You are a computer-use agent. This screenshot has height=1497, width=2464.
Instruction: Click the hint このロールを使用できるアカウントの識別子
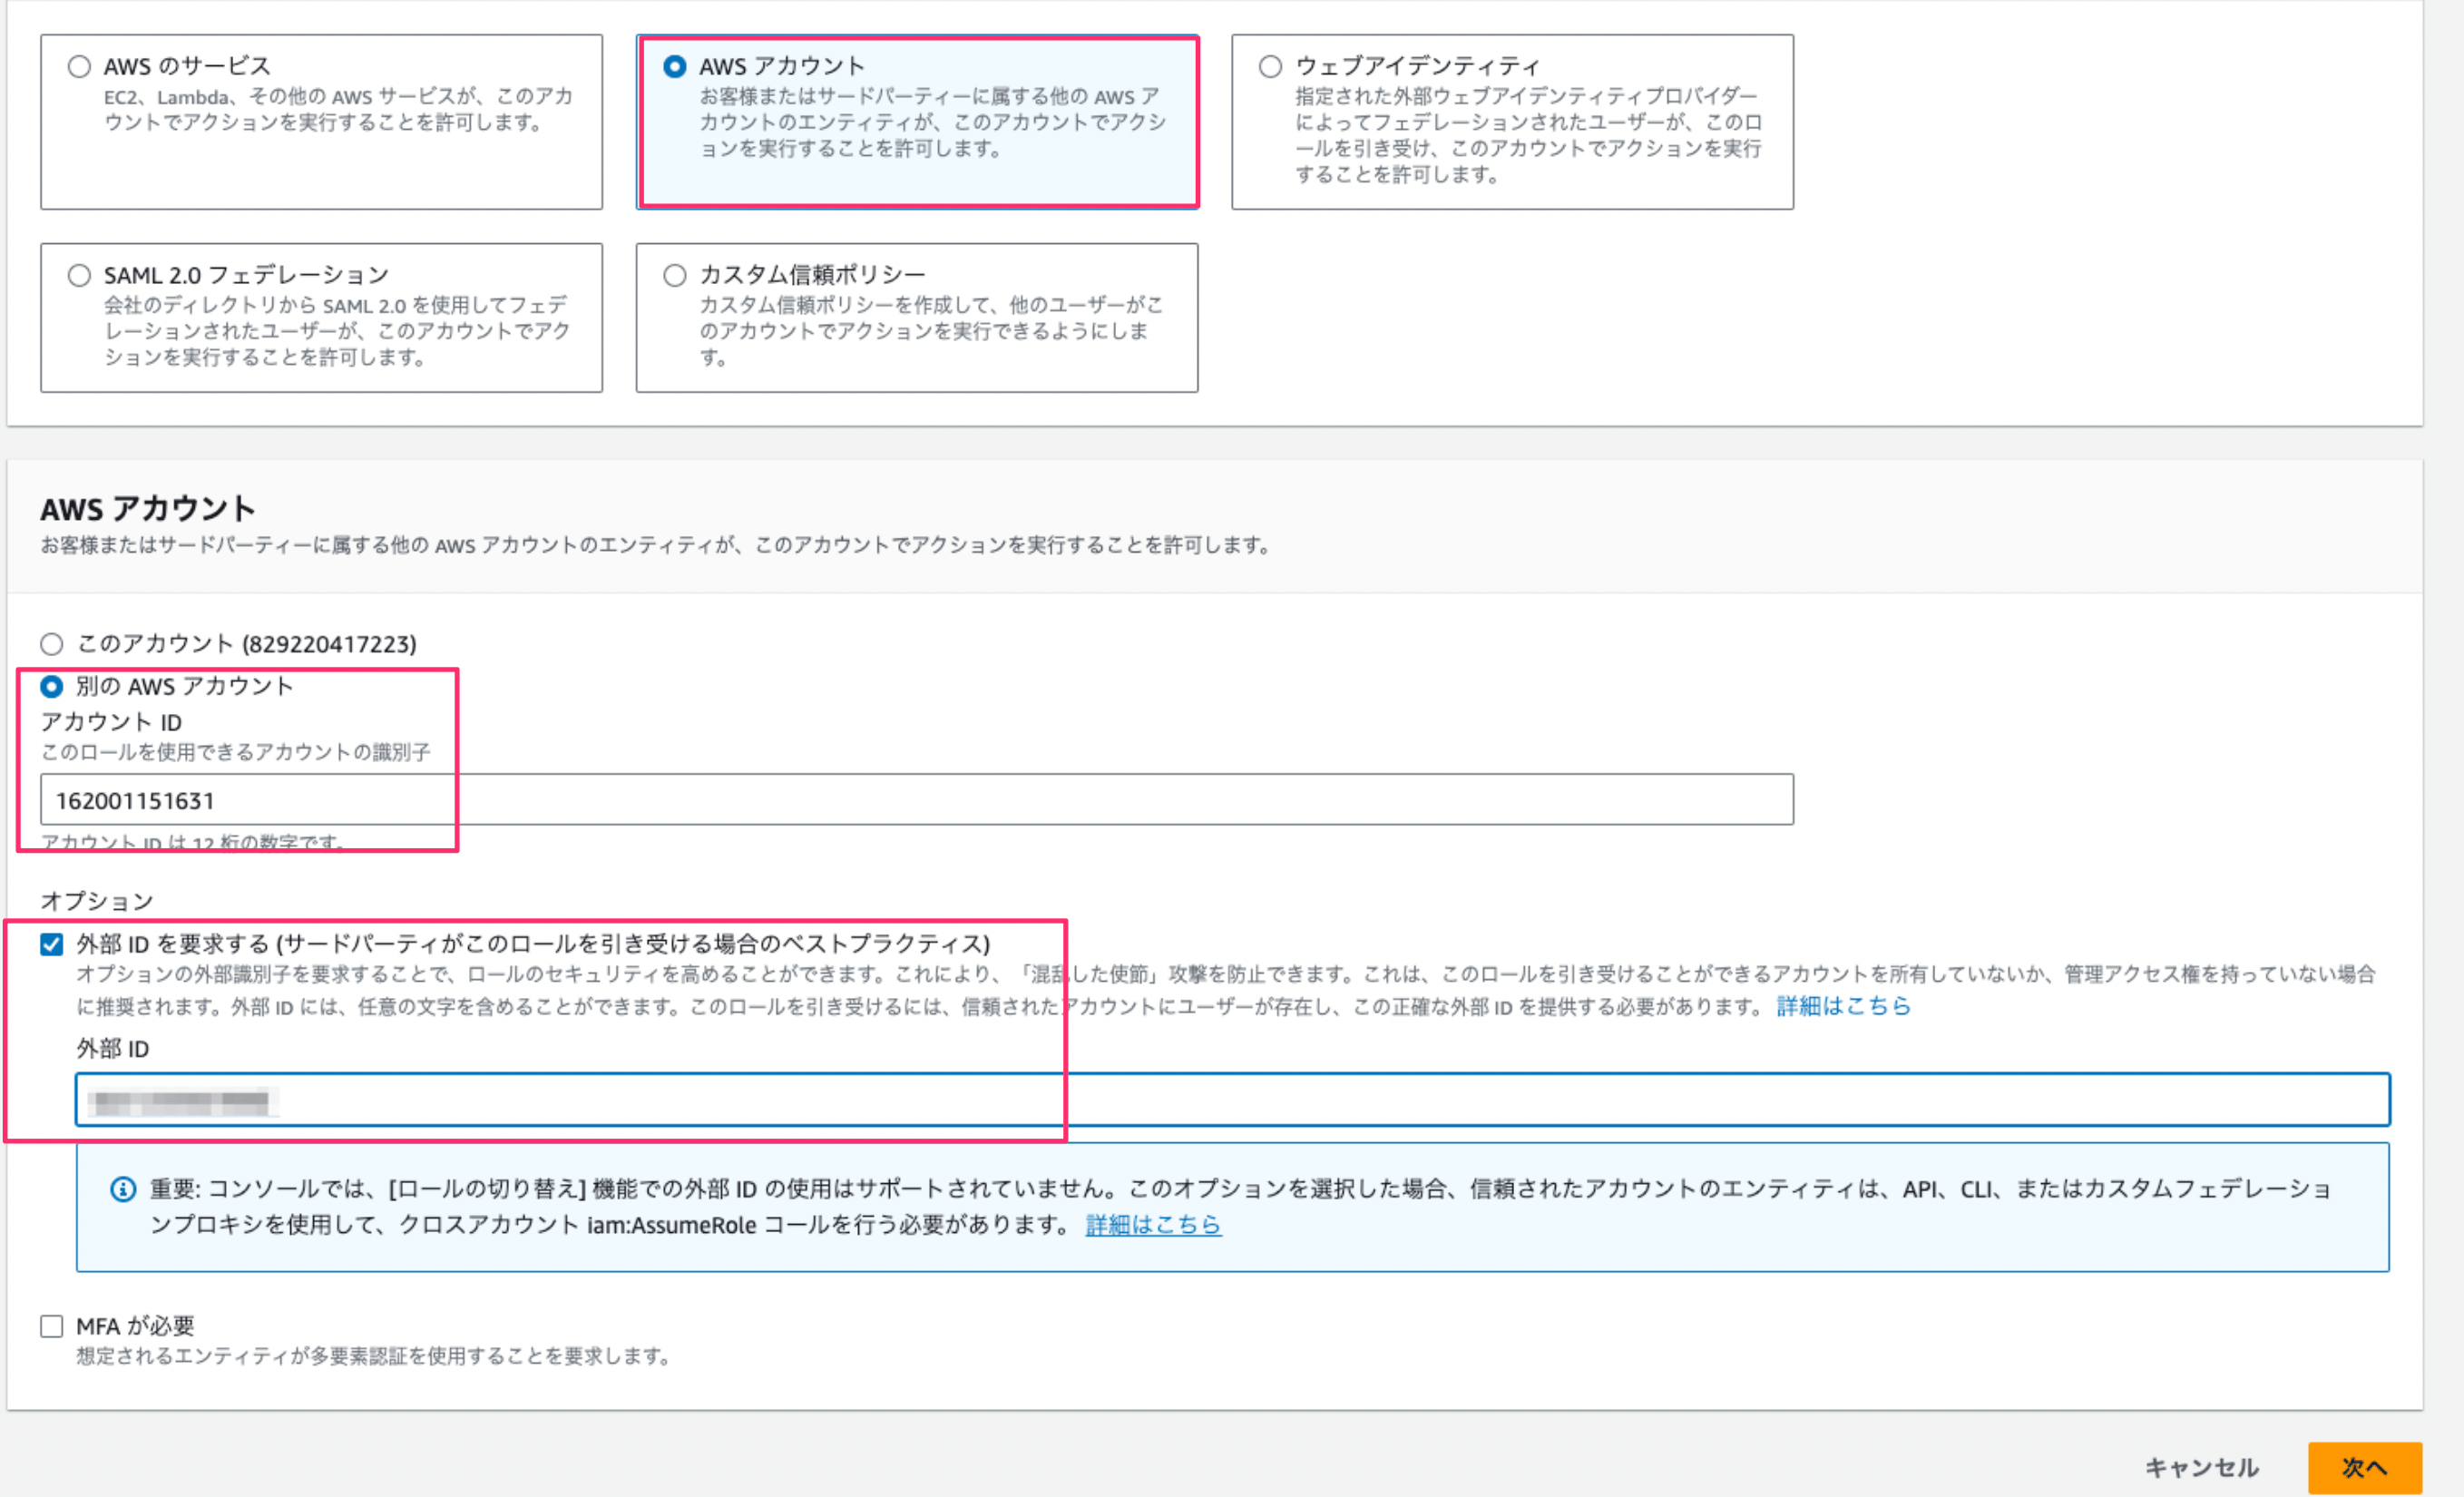point(236,753)
